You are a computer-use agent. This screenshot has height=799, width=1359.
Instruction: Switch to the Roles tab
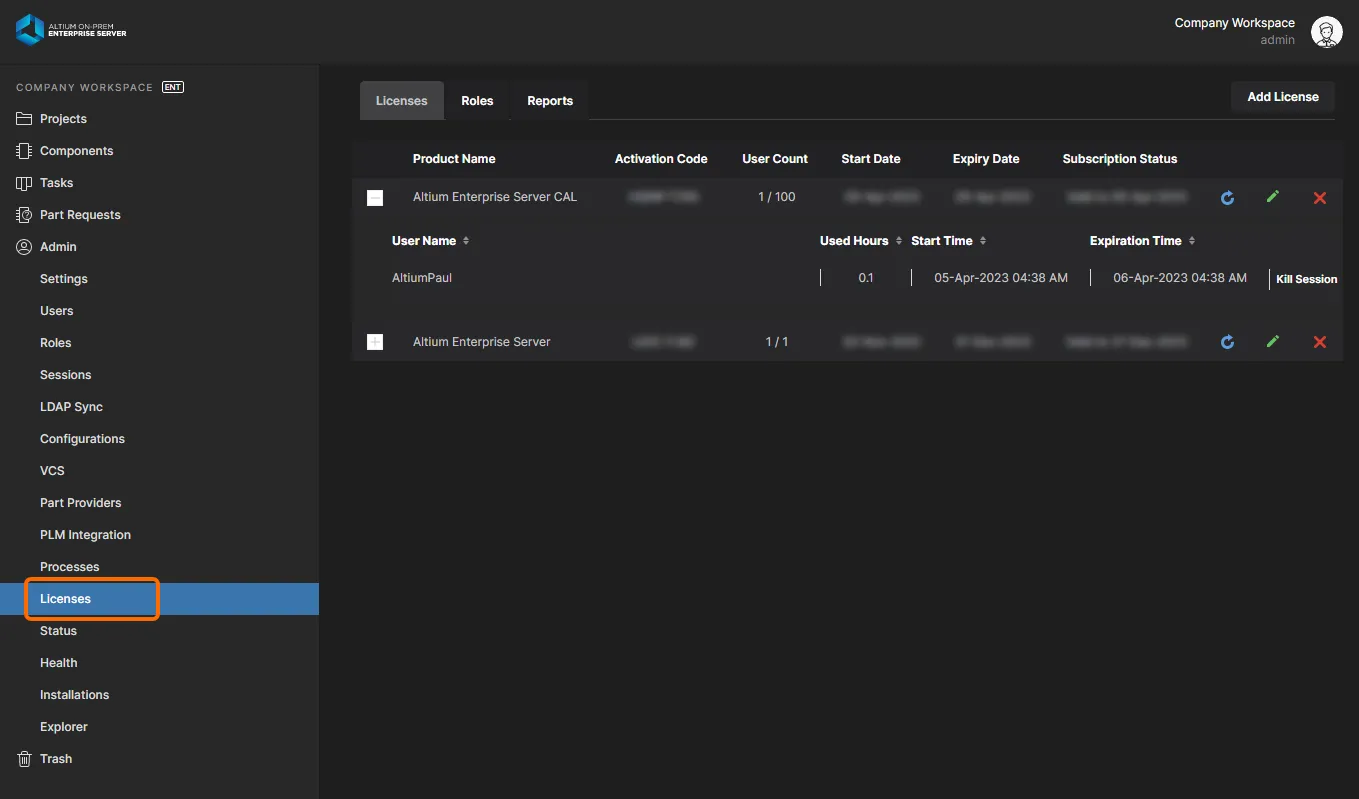(477, 101)
